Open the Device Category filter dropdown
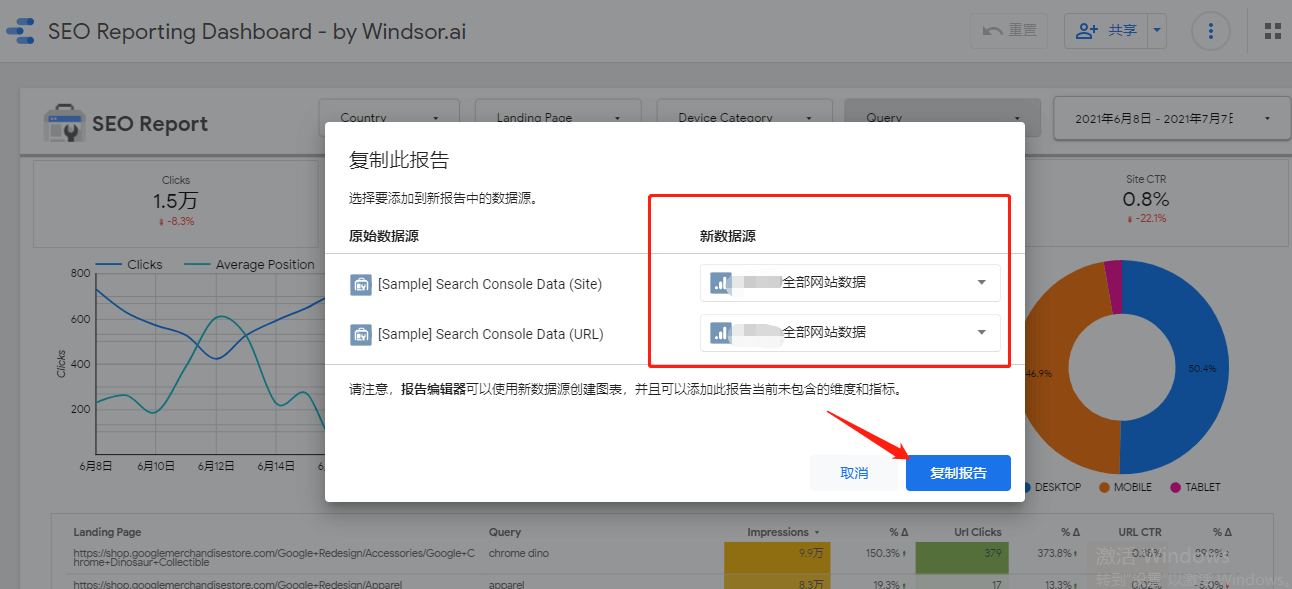Image resolution: width=1292 pixels, height=589 pixels. [x=744, y=118]
